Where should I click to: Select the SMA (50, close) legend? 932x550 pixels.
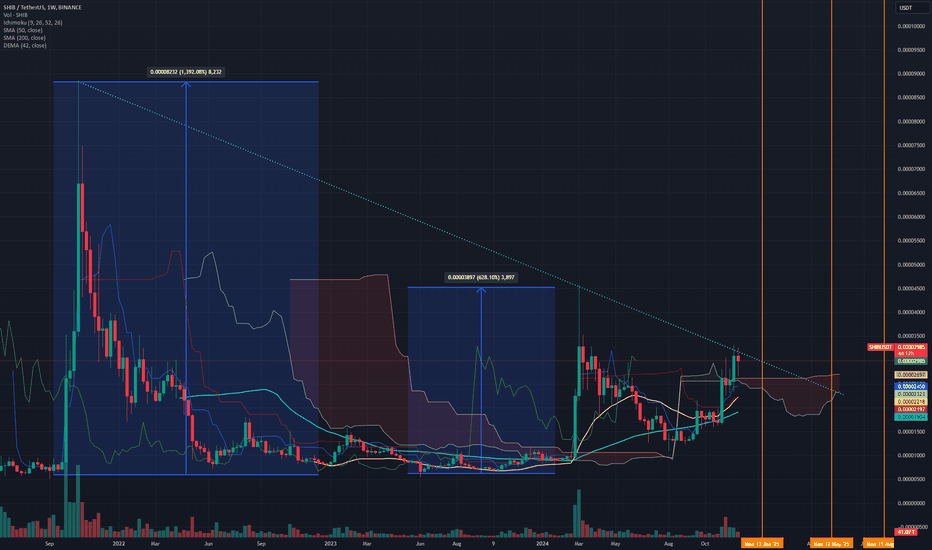(23, 30)
